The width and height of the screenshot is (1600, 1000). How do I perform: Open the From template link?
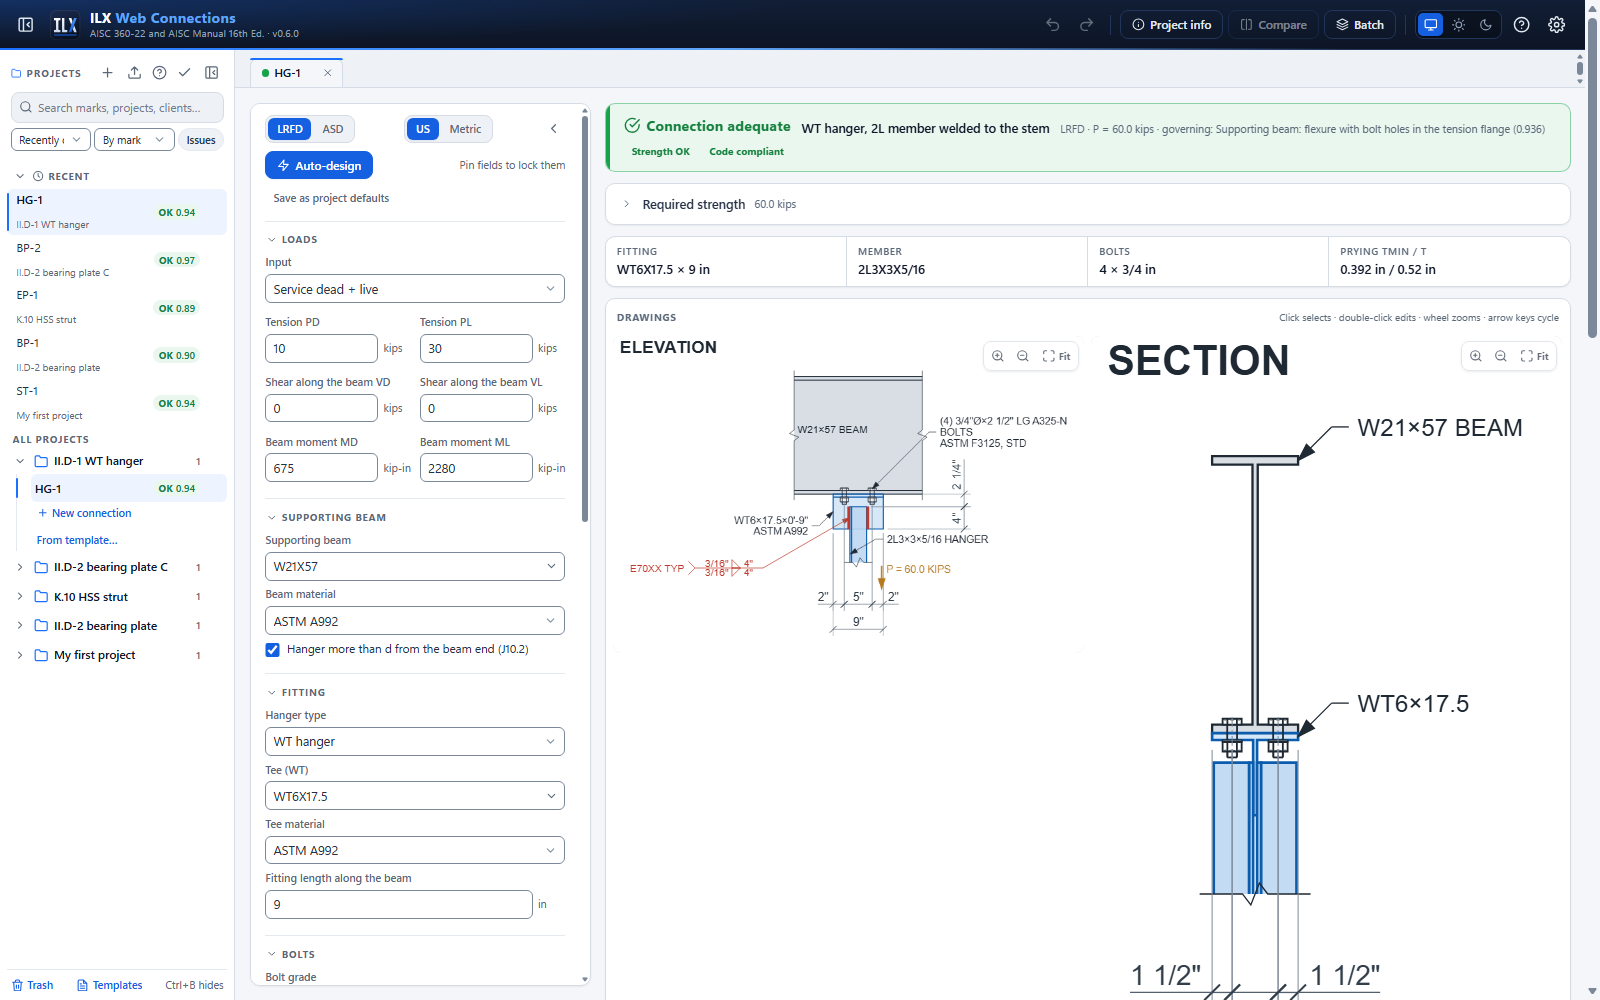pos(77,540)
